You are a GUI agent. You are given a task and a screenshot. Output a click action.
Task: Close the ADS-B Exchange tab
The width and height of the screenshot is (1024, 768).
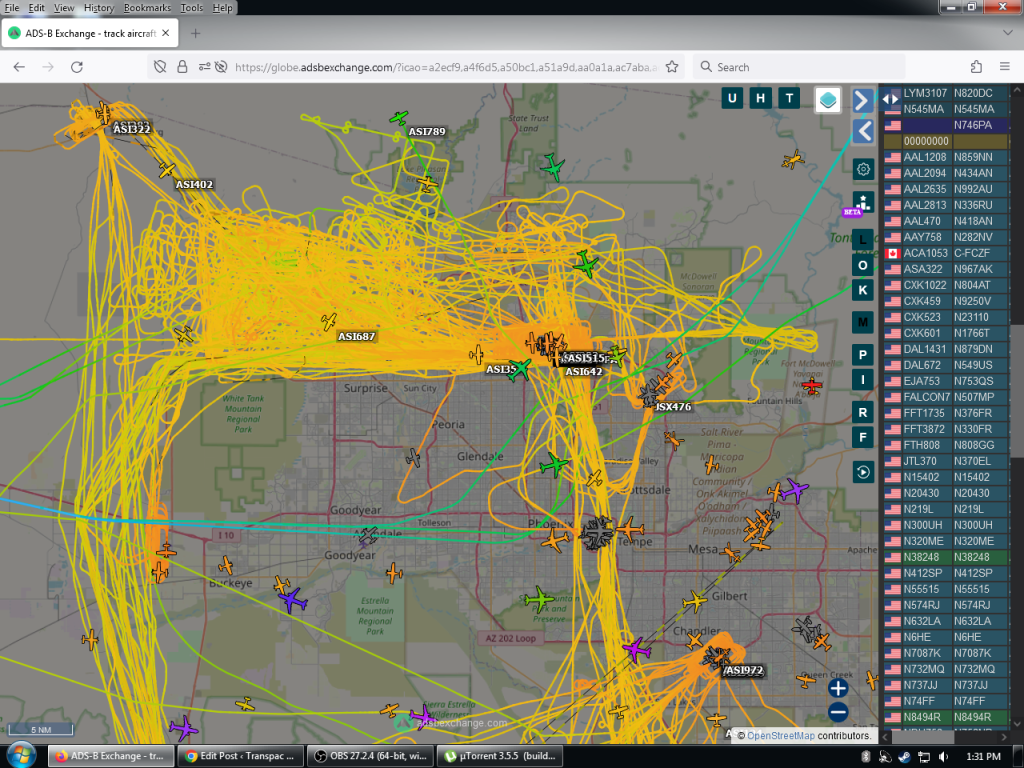tap(166, 33)
